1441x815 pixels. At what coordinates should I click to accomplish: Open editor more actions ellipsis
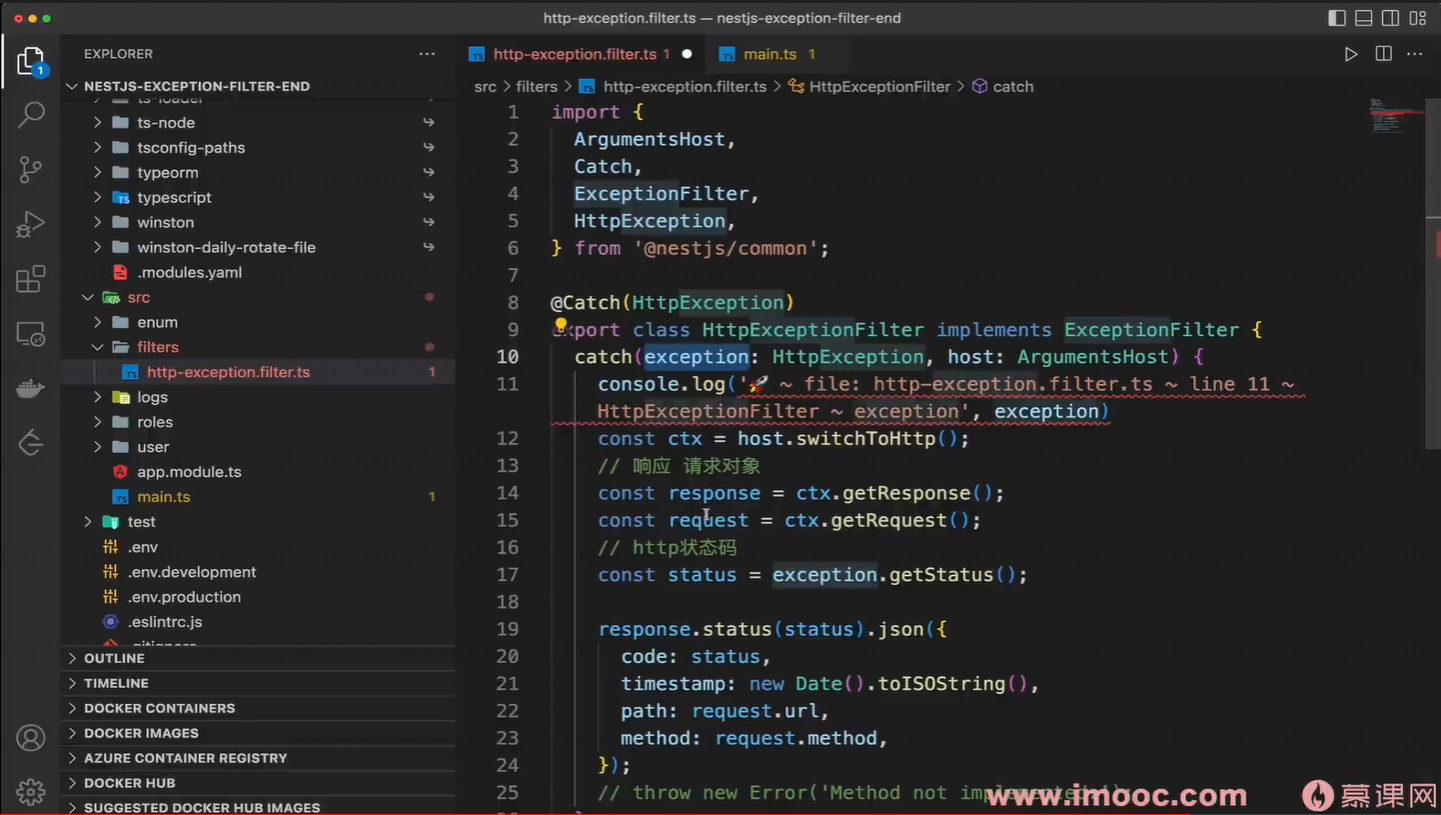point(1415,54)
